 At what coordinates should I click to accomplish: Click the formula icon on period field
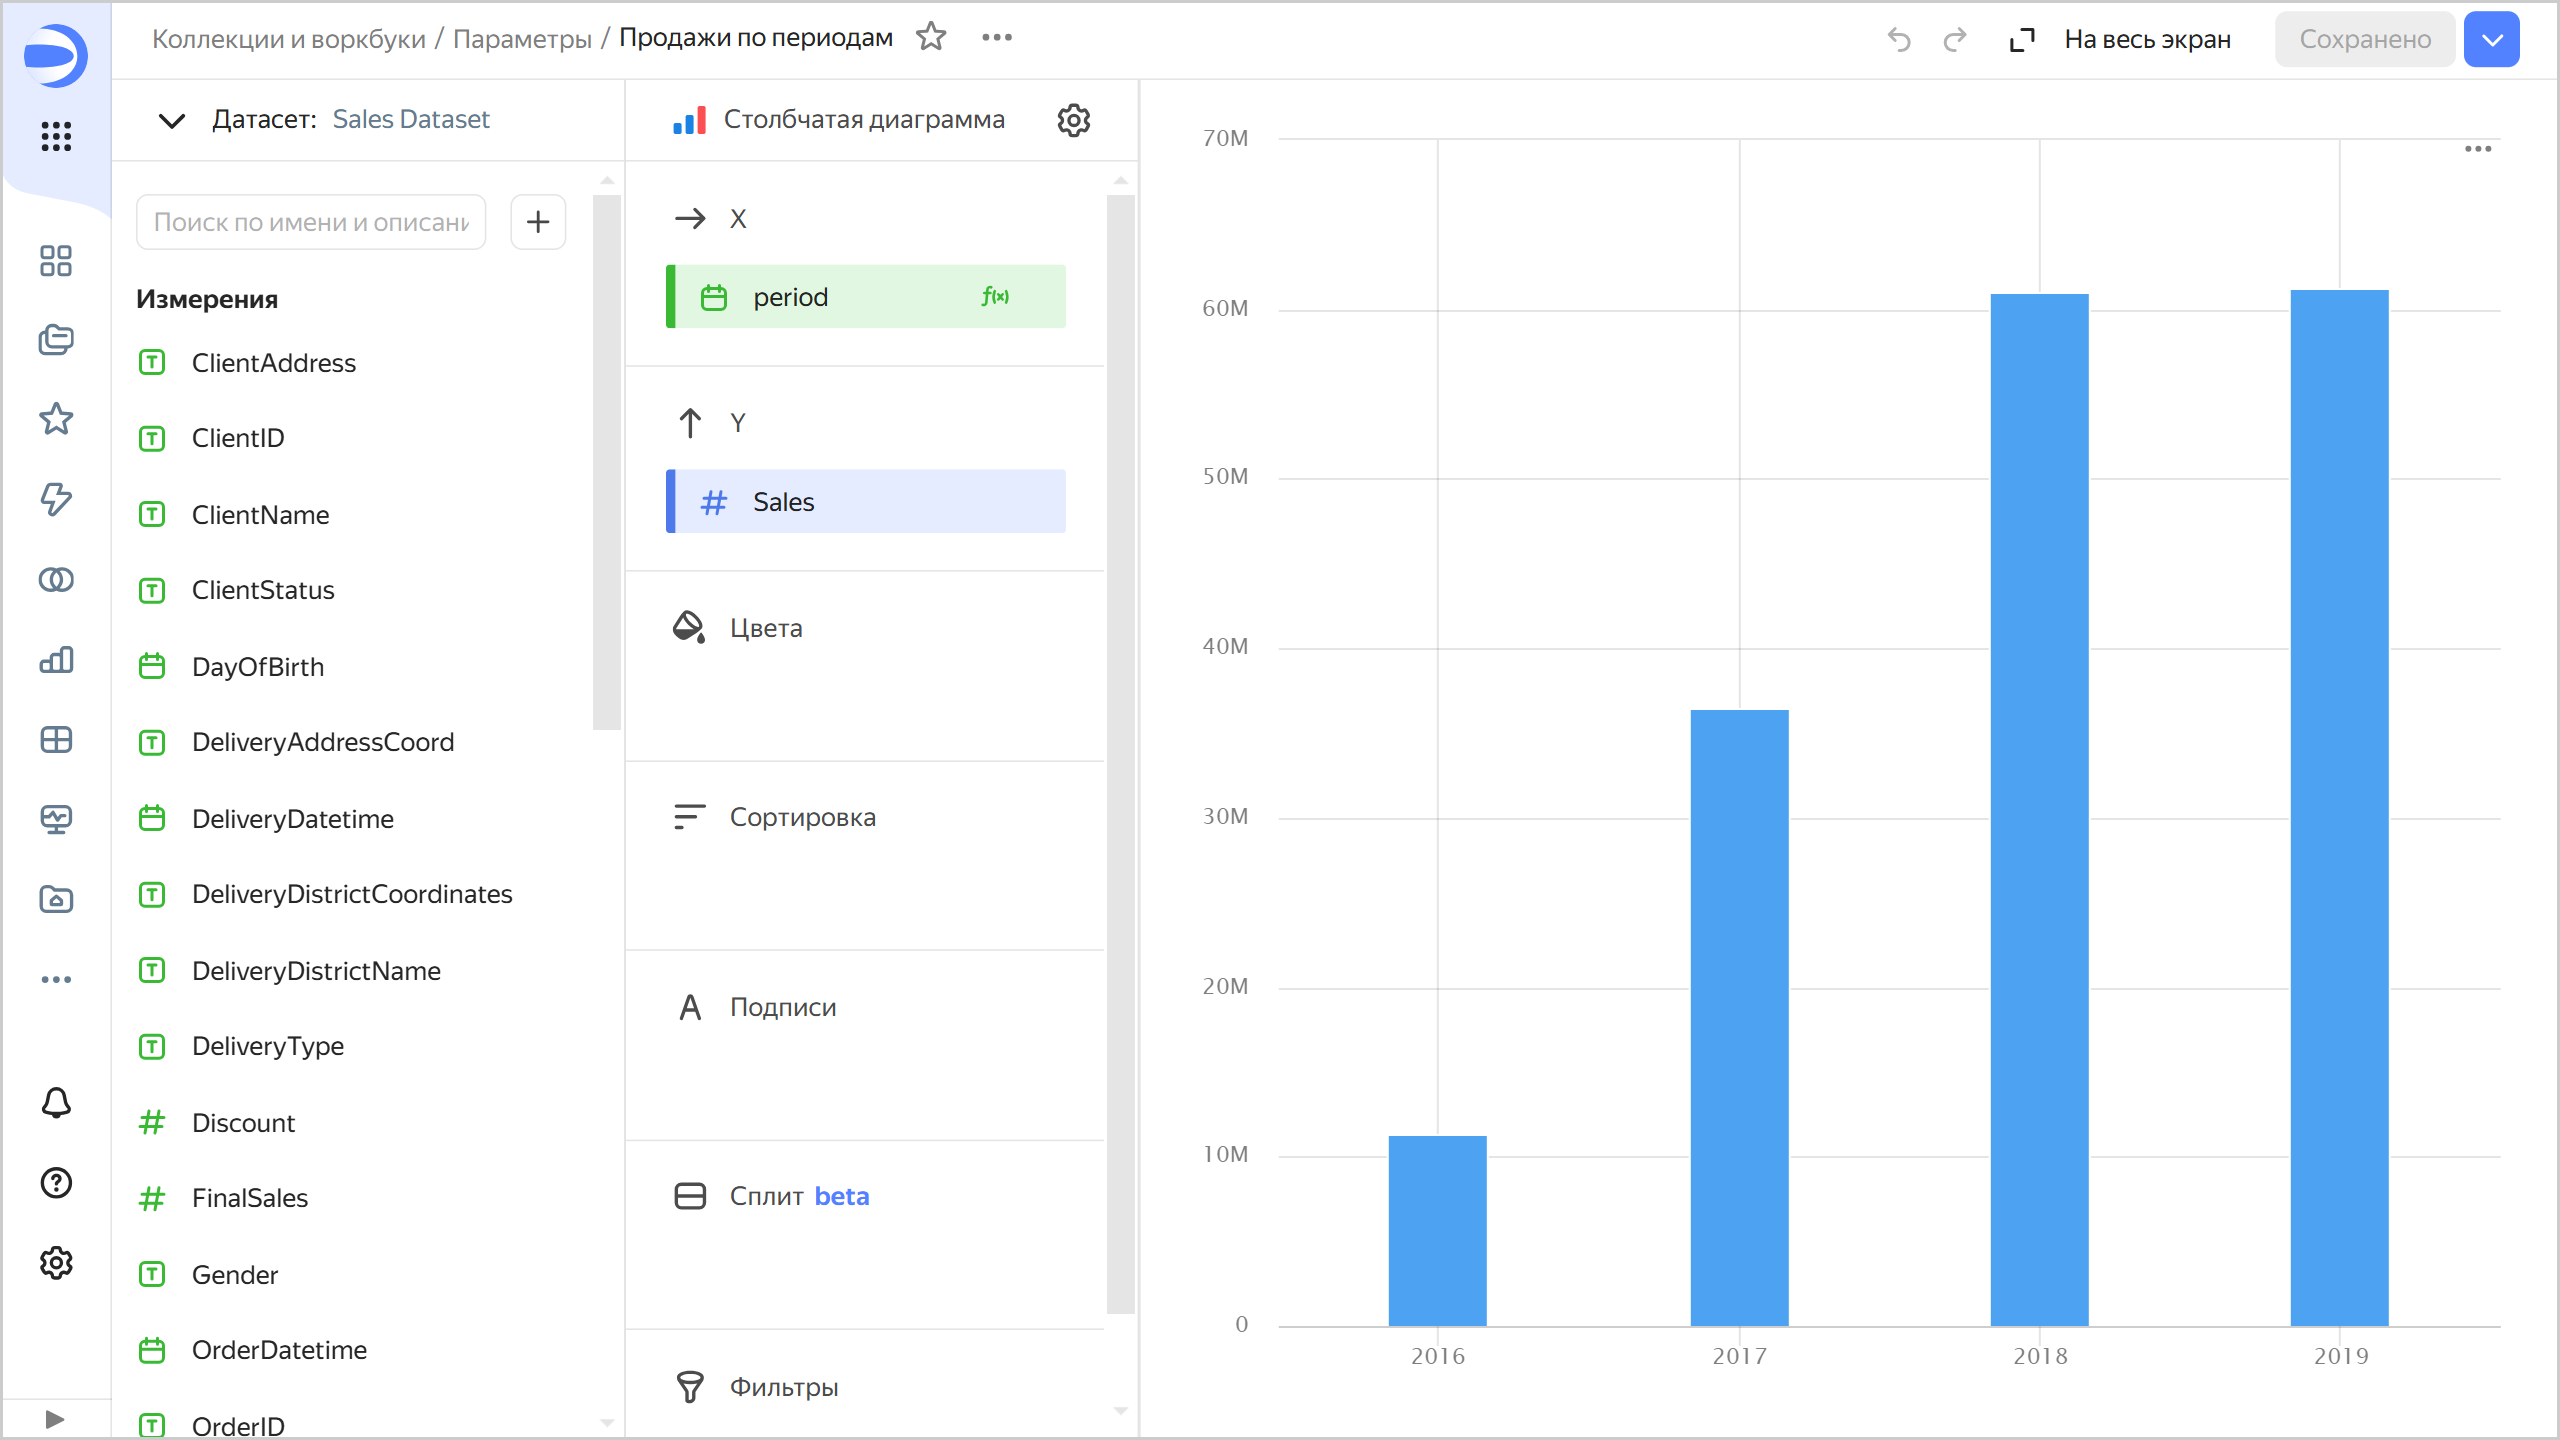tap(995, 296)
